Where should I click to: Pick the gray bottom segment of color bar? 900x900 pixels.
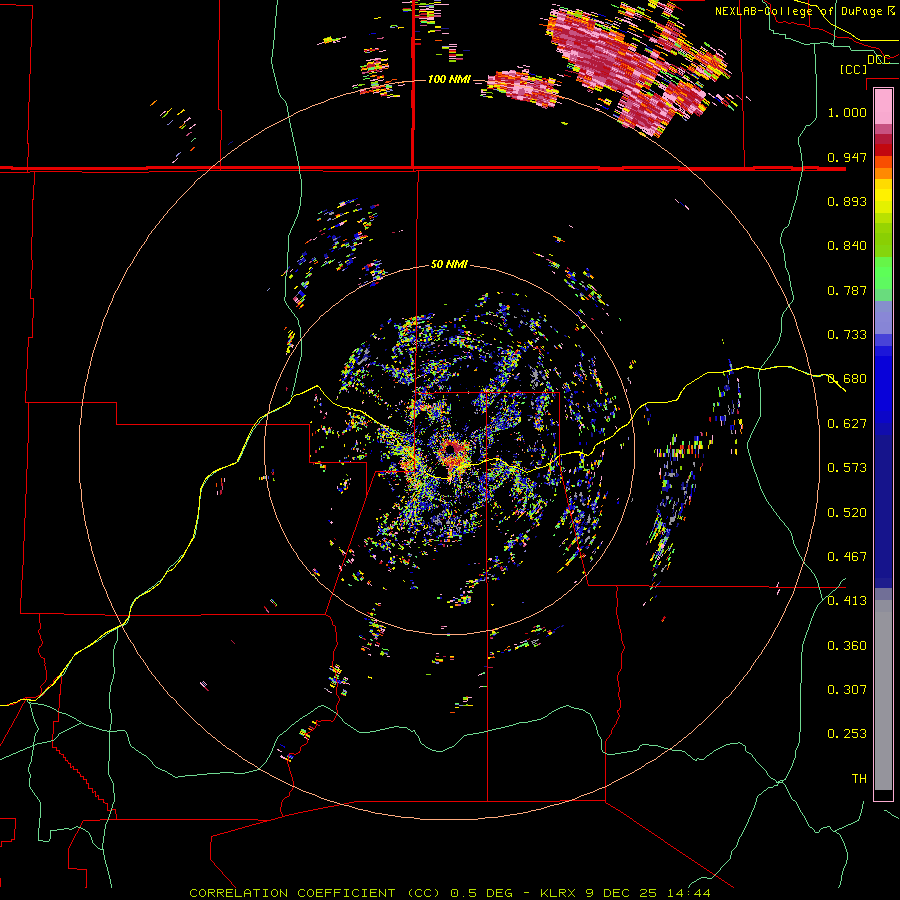point(883,695)
